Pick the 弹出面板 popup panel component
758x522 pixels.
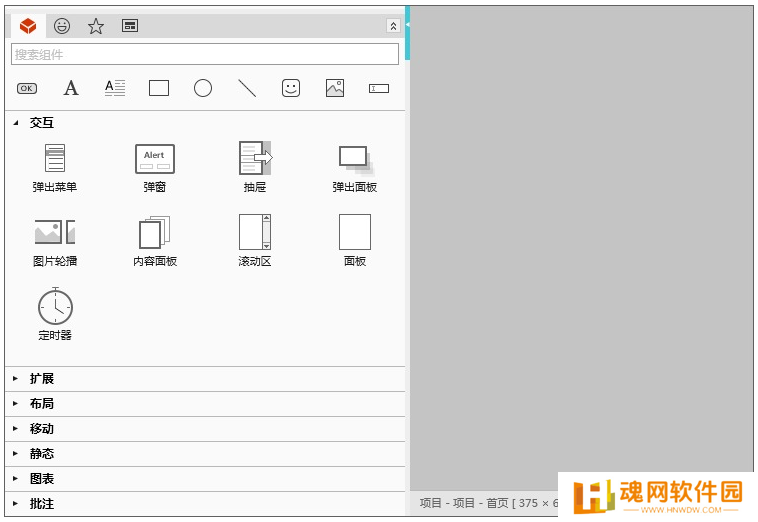(x=355, y=169)
